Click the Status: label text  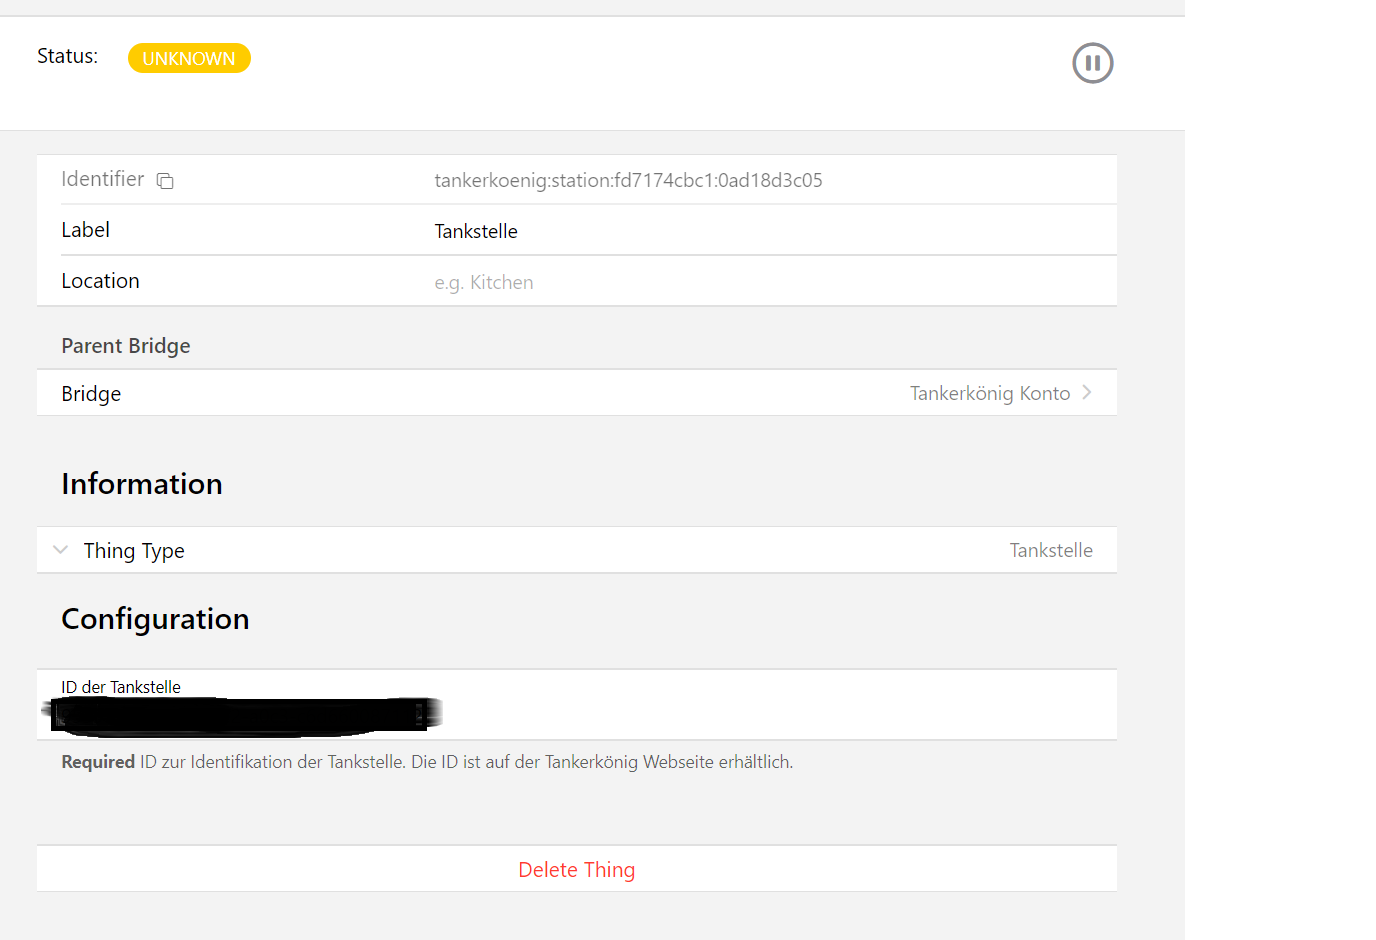click(67, 56)
